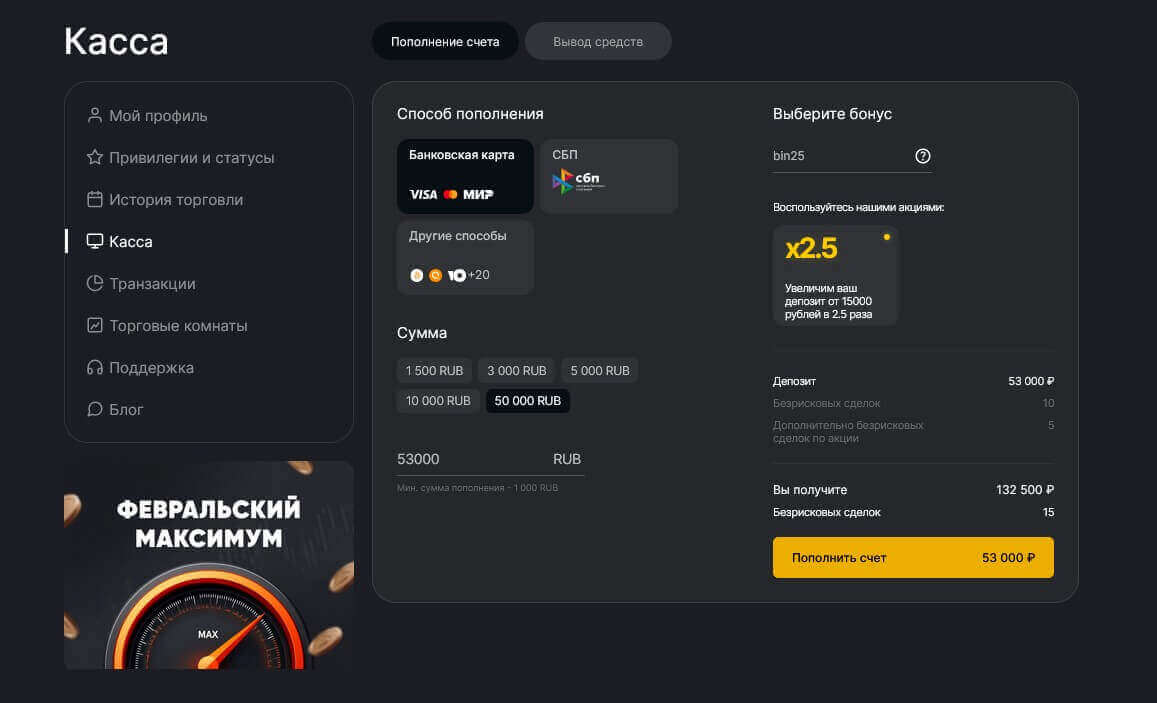1157x703 pixels.
Task: Click the question mark help icon near promo code
Action: [x=922, y=156]
